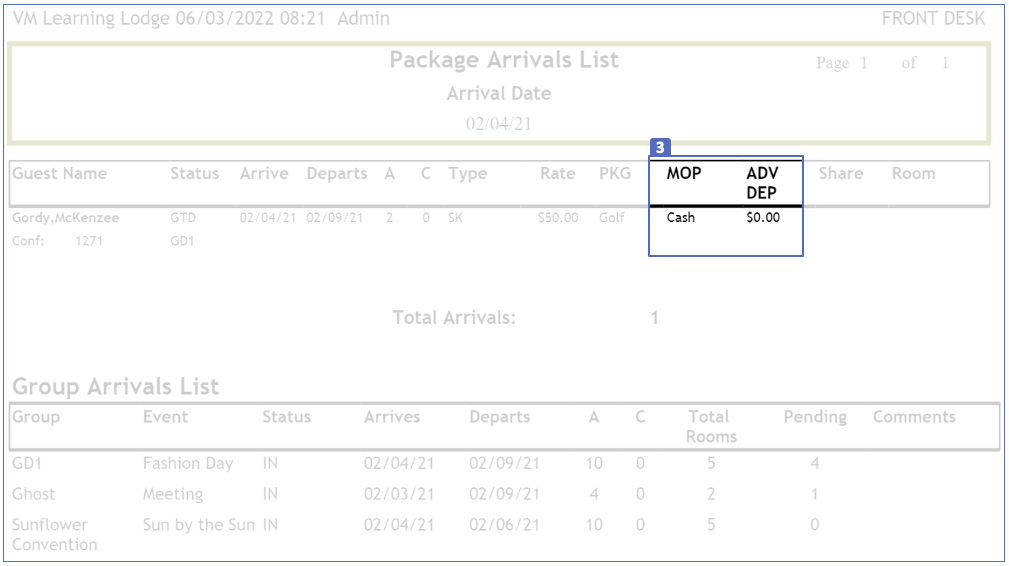Click the FRONT DESK label

point(933,18)
